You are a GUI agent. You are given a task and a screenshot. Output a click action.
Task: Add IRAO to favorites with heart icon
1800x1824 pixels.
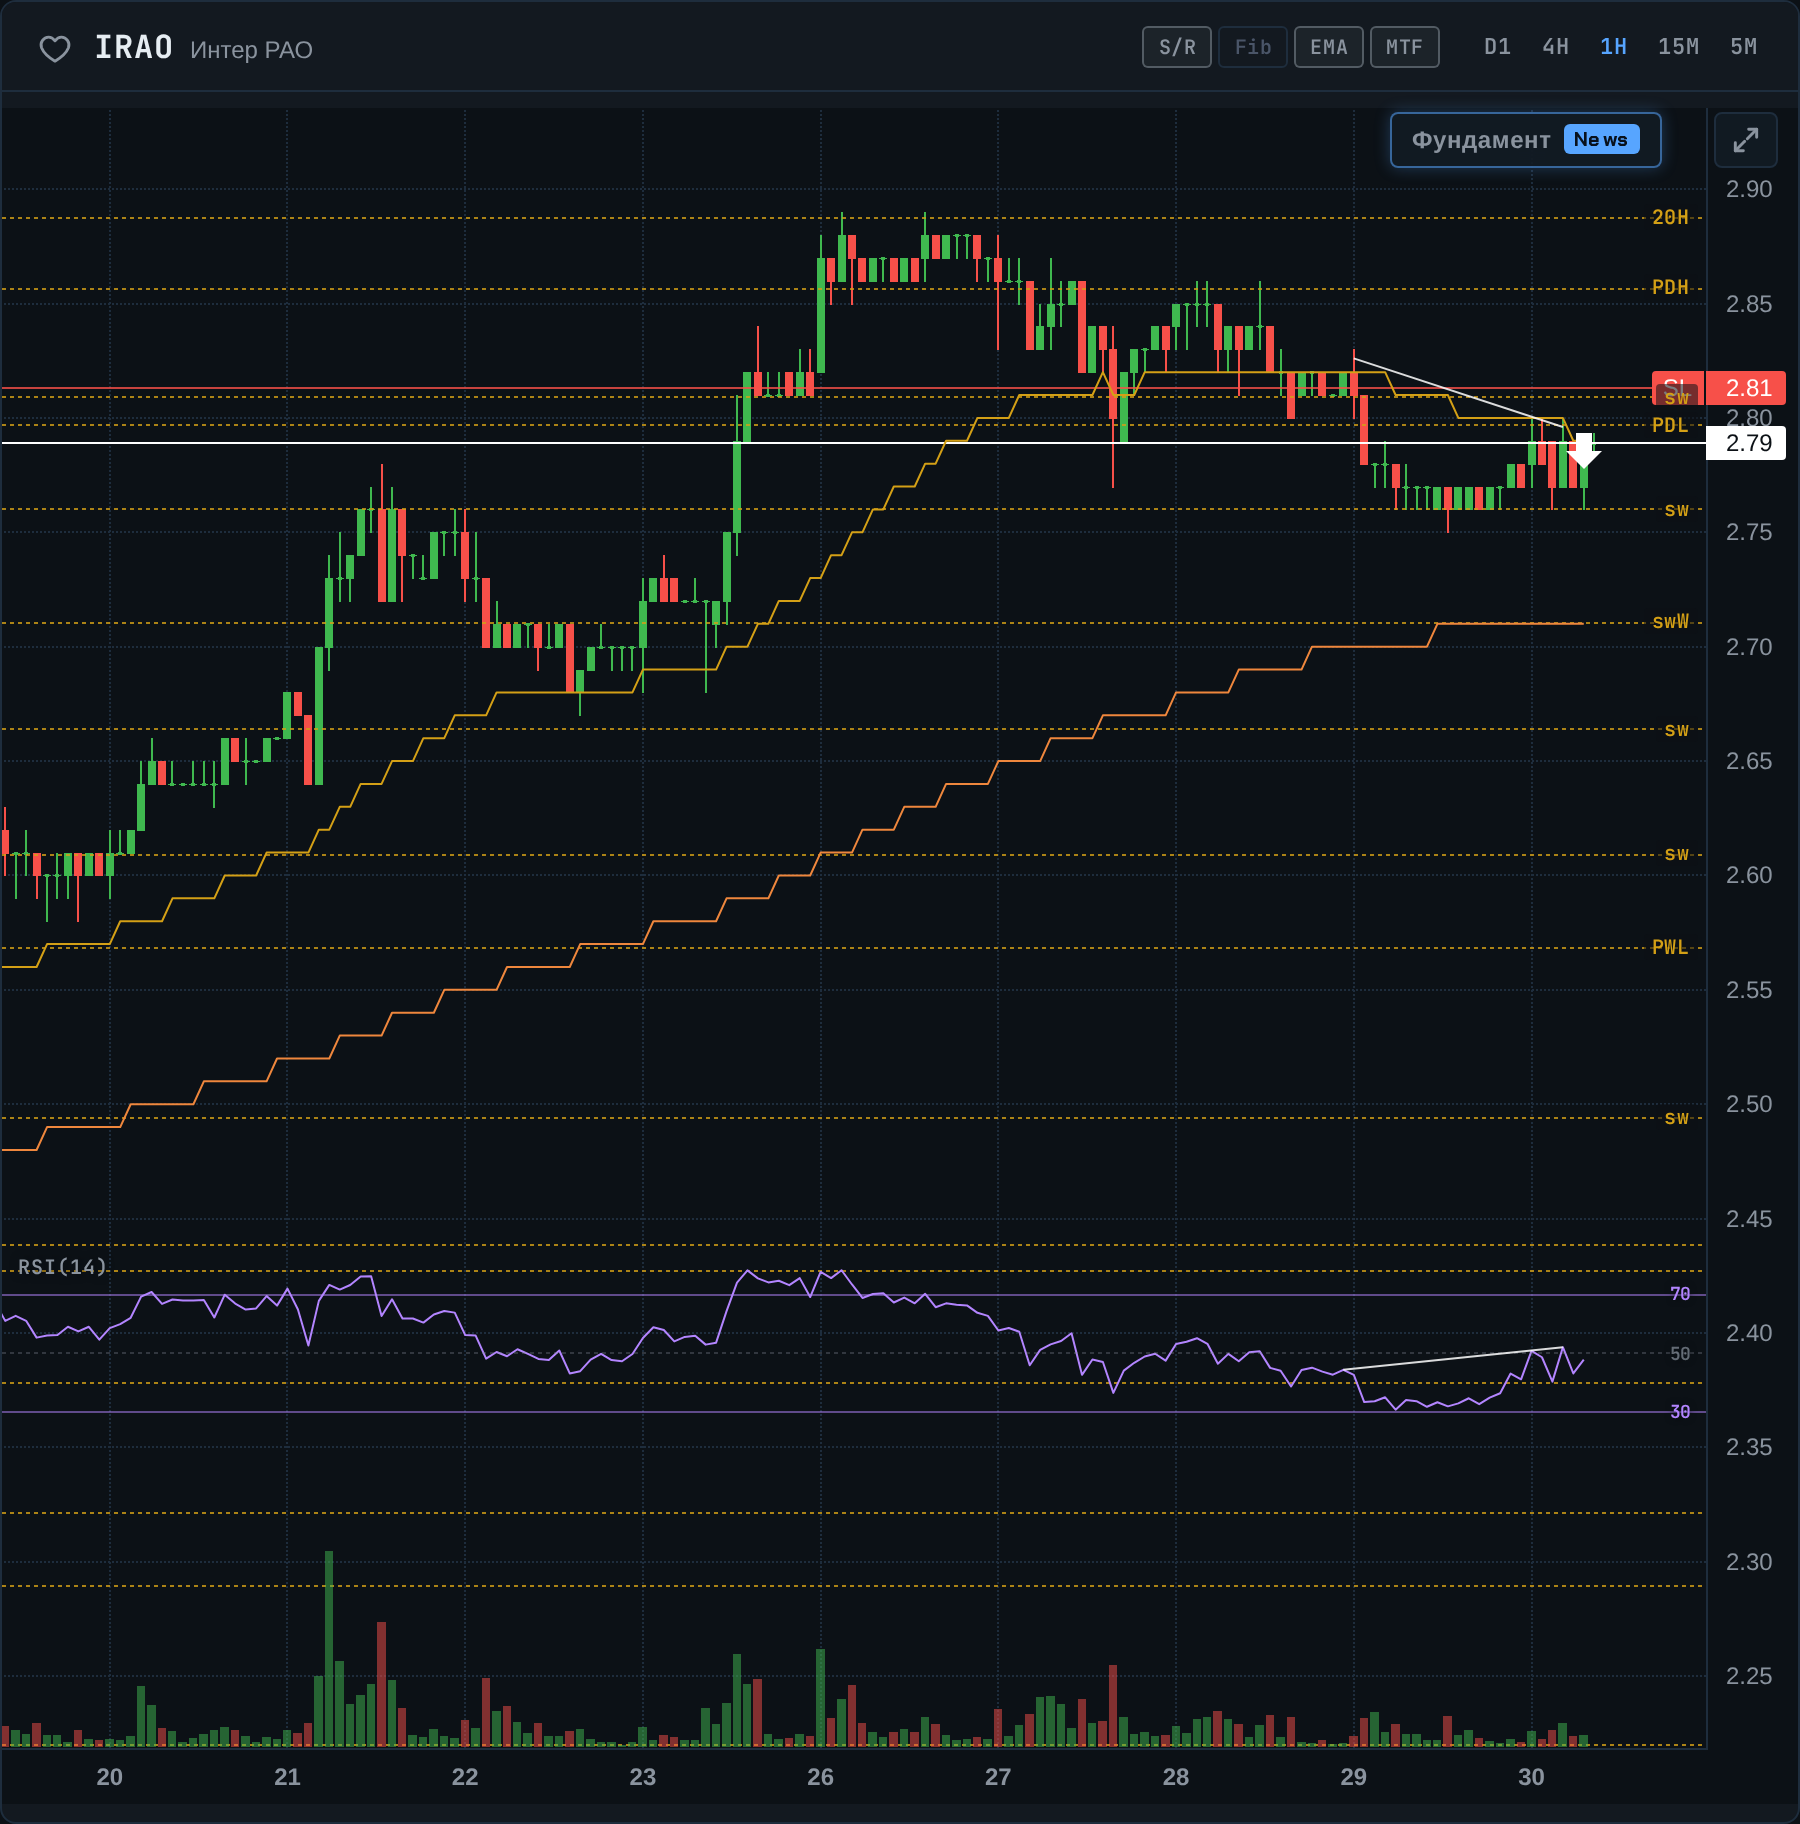coord(55,49)
